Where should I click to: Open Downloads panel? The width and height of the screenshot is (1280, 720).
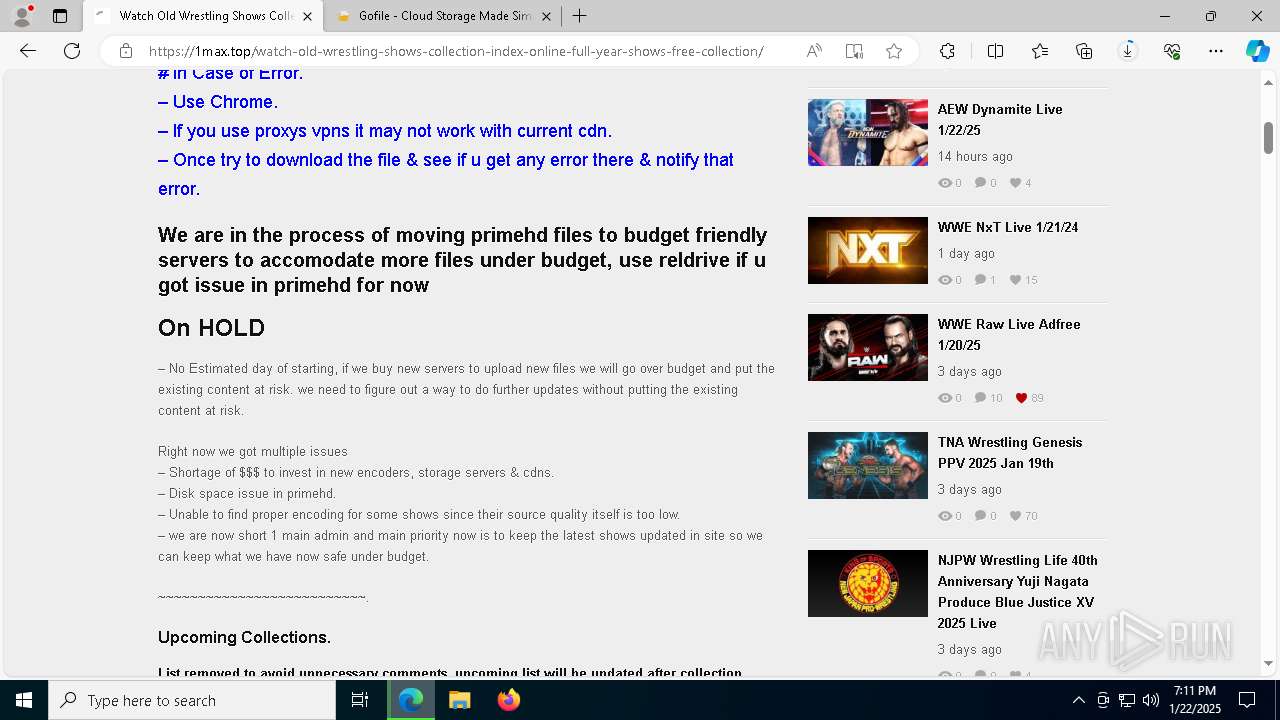click(x=1128, y=51)
